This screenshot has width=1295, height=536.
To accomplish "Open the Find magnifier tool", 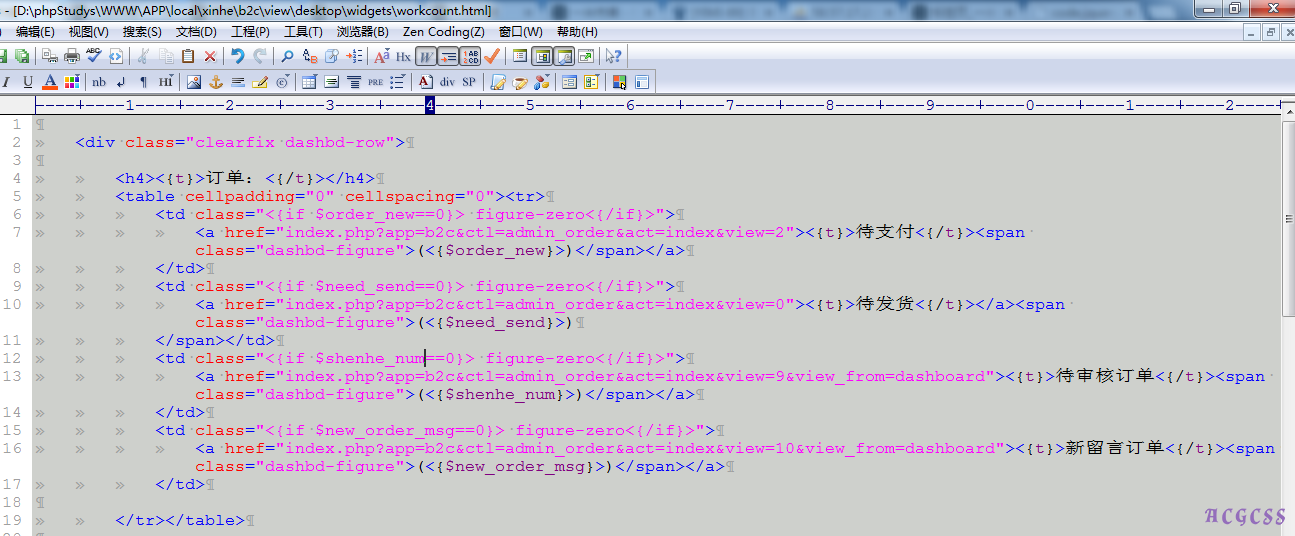I will coord(287,57).
